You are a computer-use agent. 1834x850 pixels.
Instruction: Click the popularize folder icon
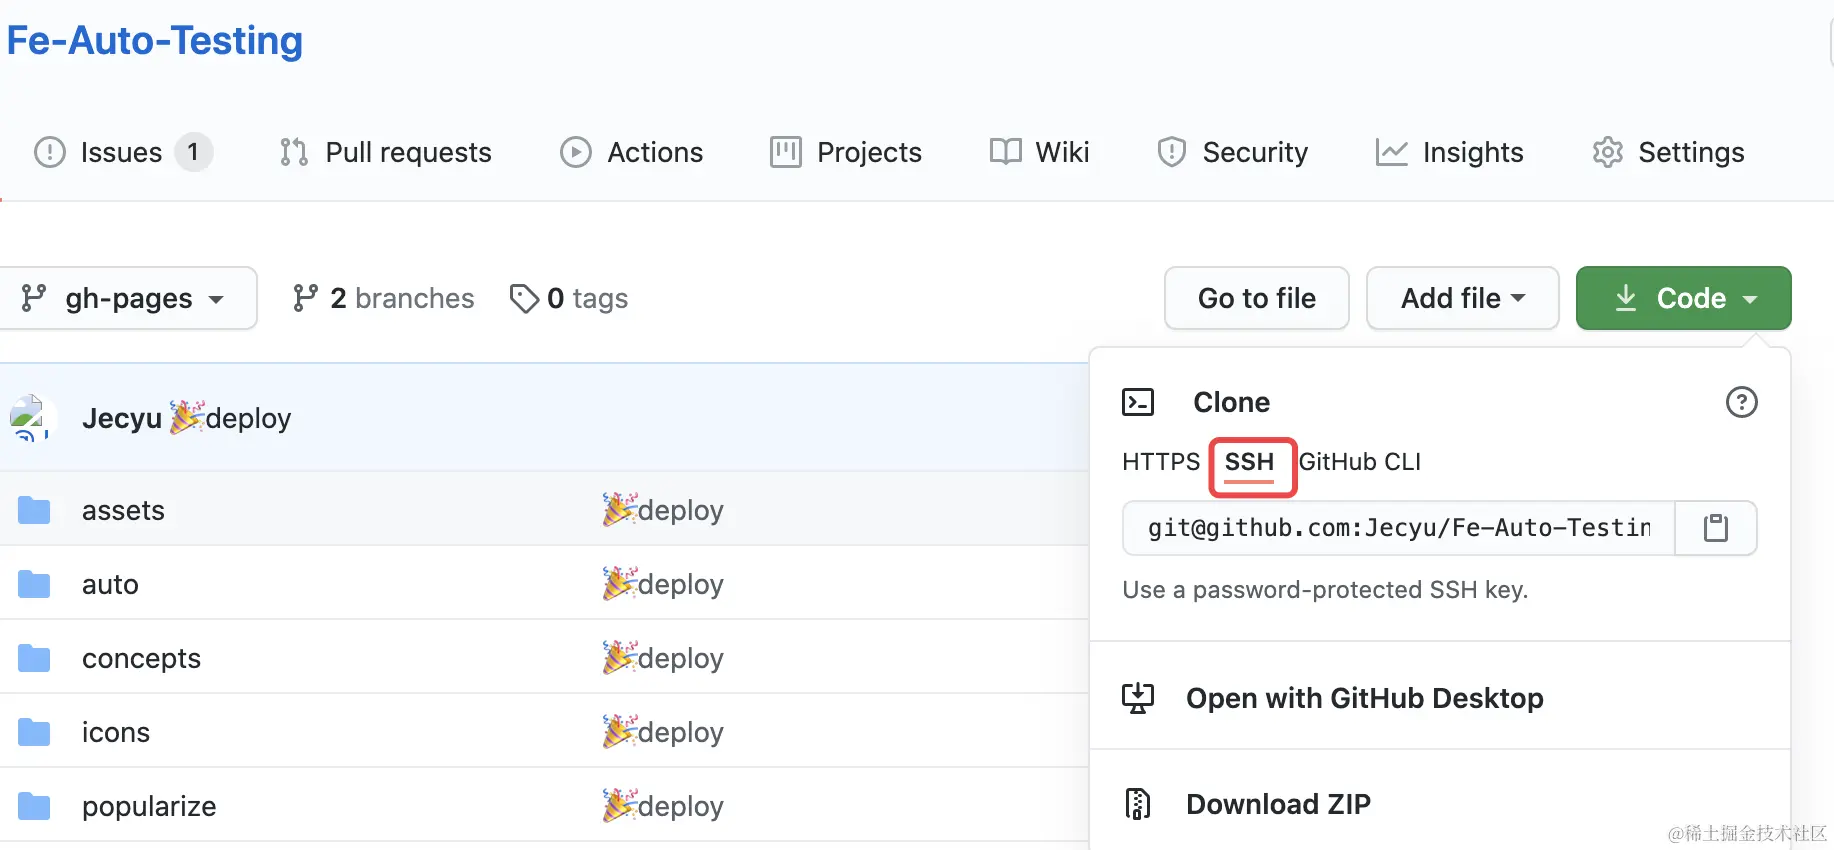click(x=34, y=806)
